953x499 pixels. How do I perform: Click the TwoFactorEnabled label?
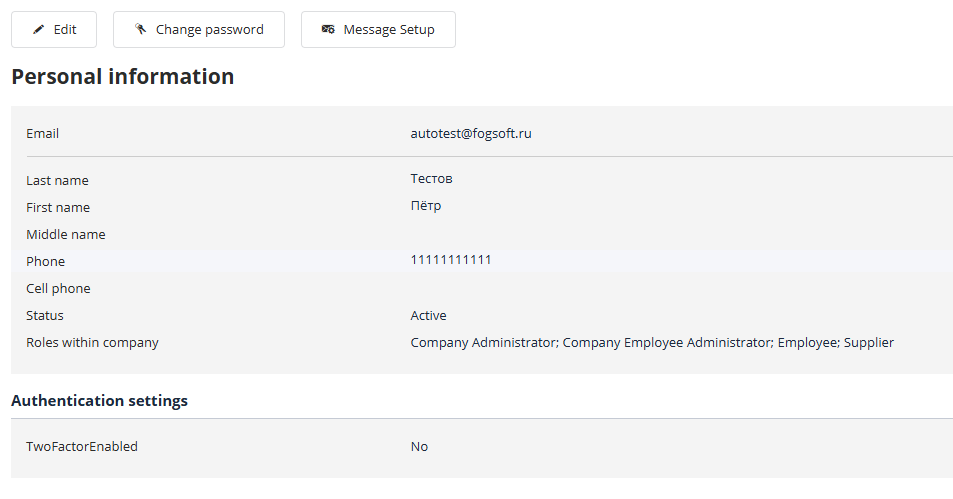(82, 446)
